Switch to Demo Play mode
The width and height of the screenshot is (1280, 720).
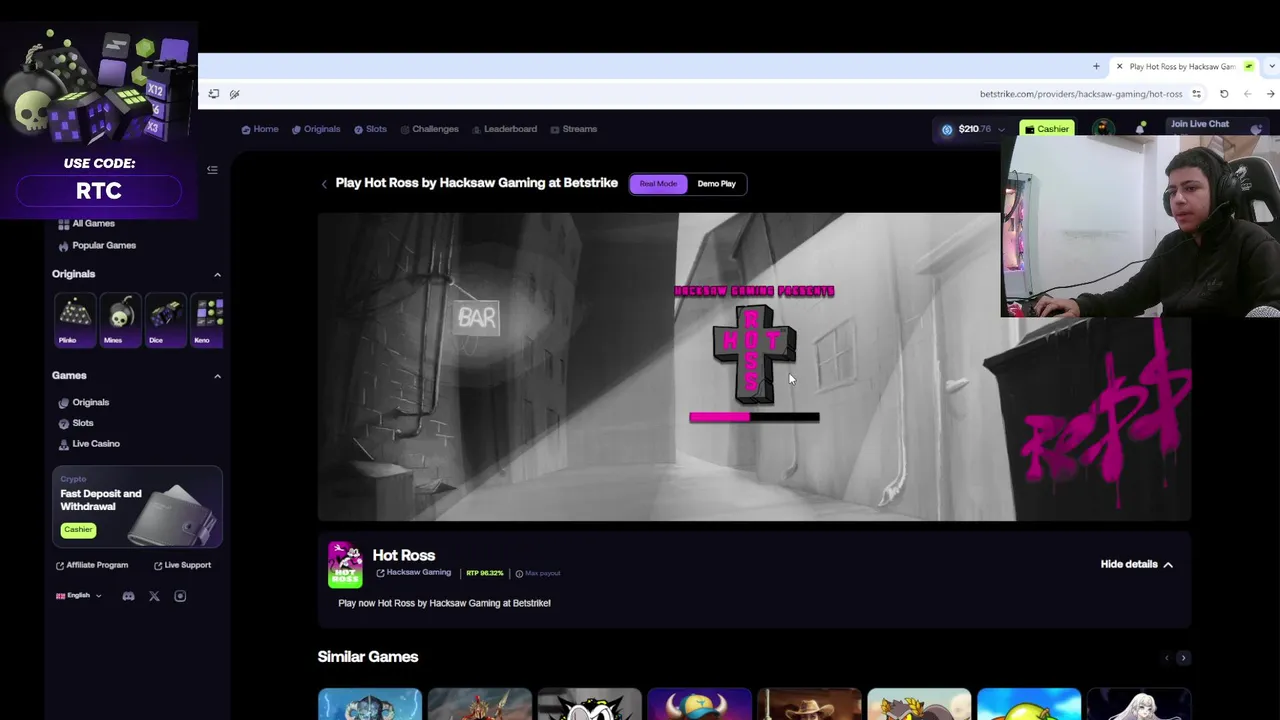[x=716, y=184]
